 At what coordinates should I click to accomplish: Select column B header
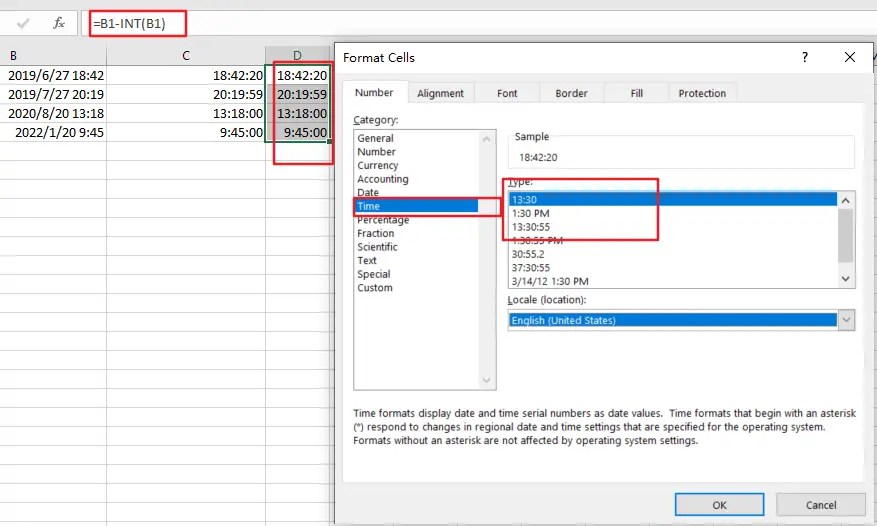click(53, 55)
